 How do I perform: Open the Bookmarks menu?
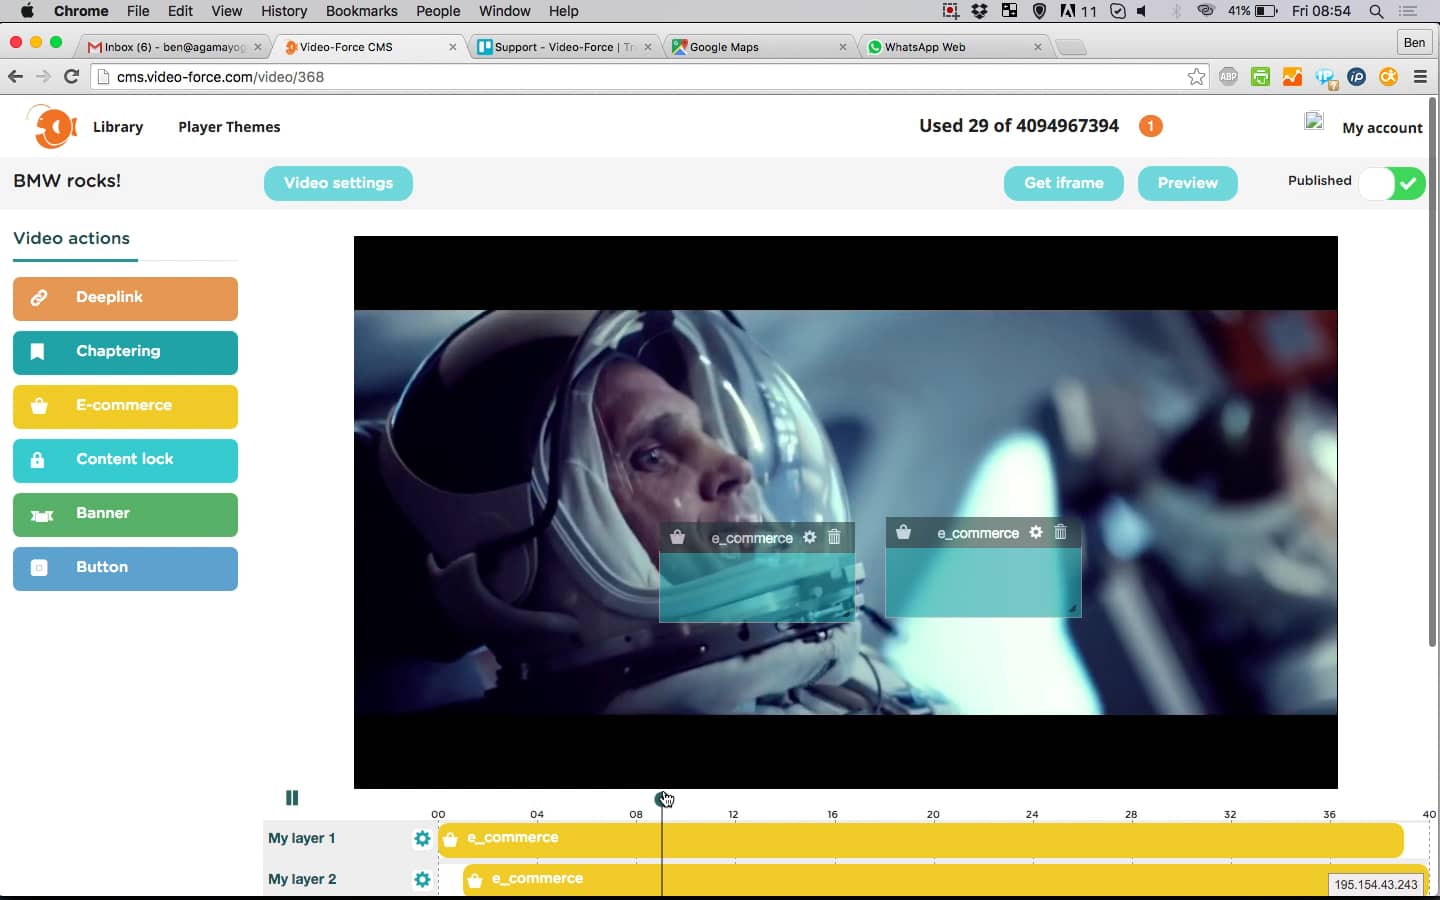[361, 11]
